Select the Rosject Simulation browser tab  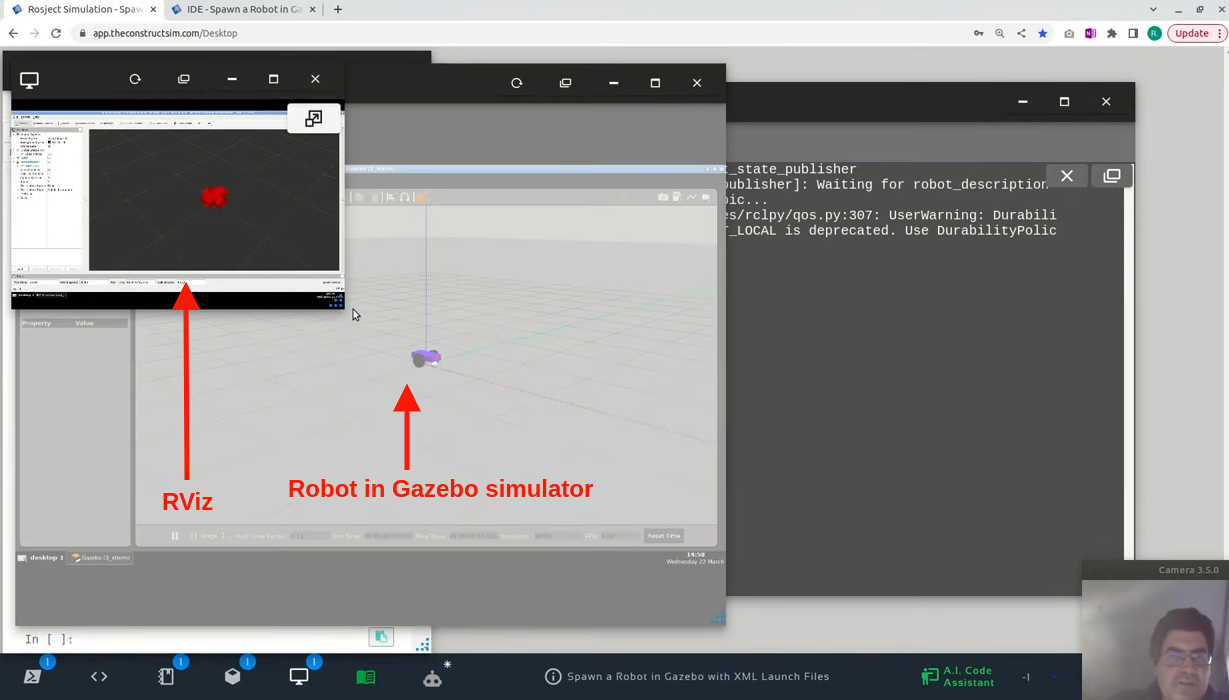click(84, 9)
